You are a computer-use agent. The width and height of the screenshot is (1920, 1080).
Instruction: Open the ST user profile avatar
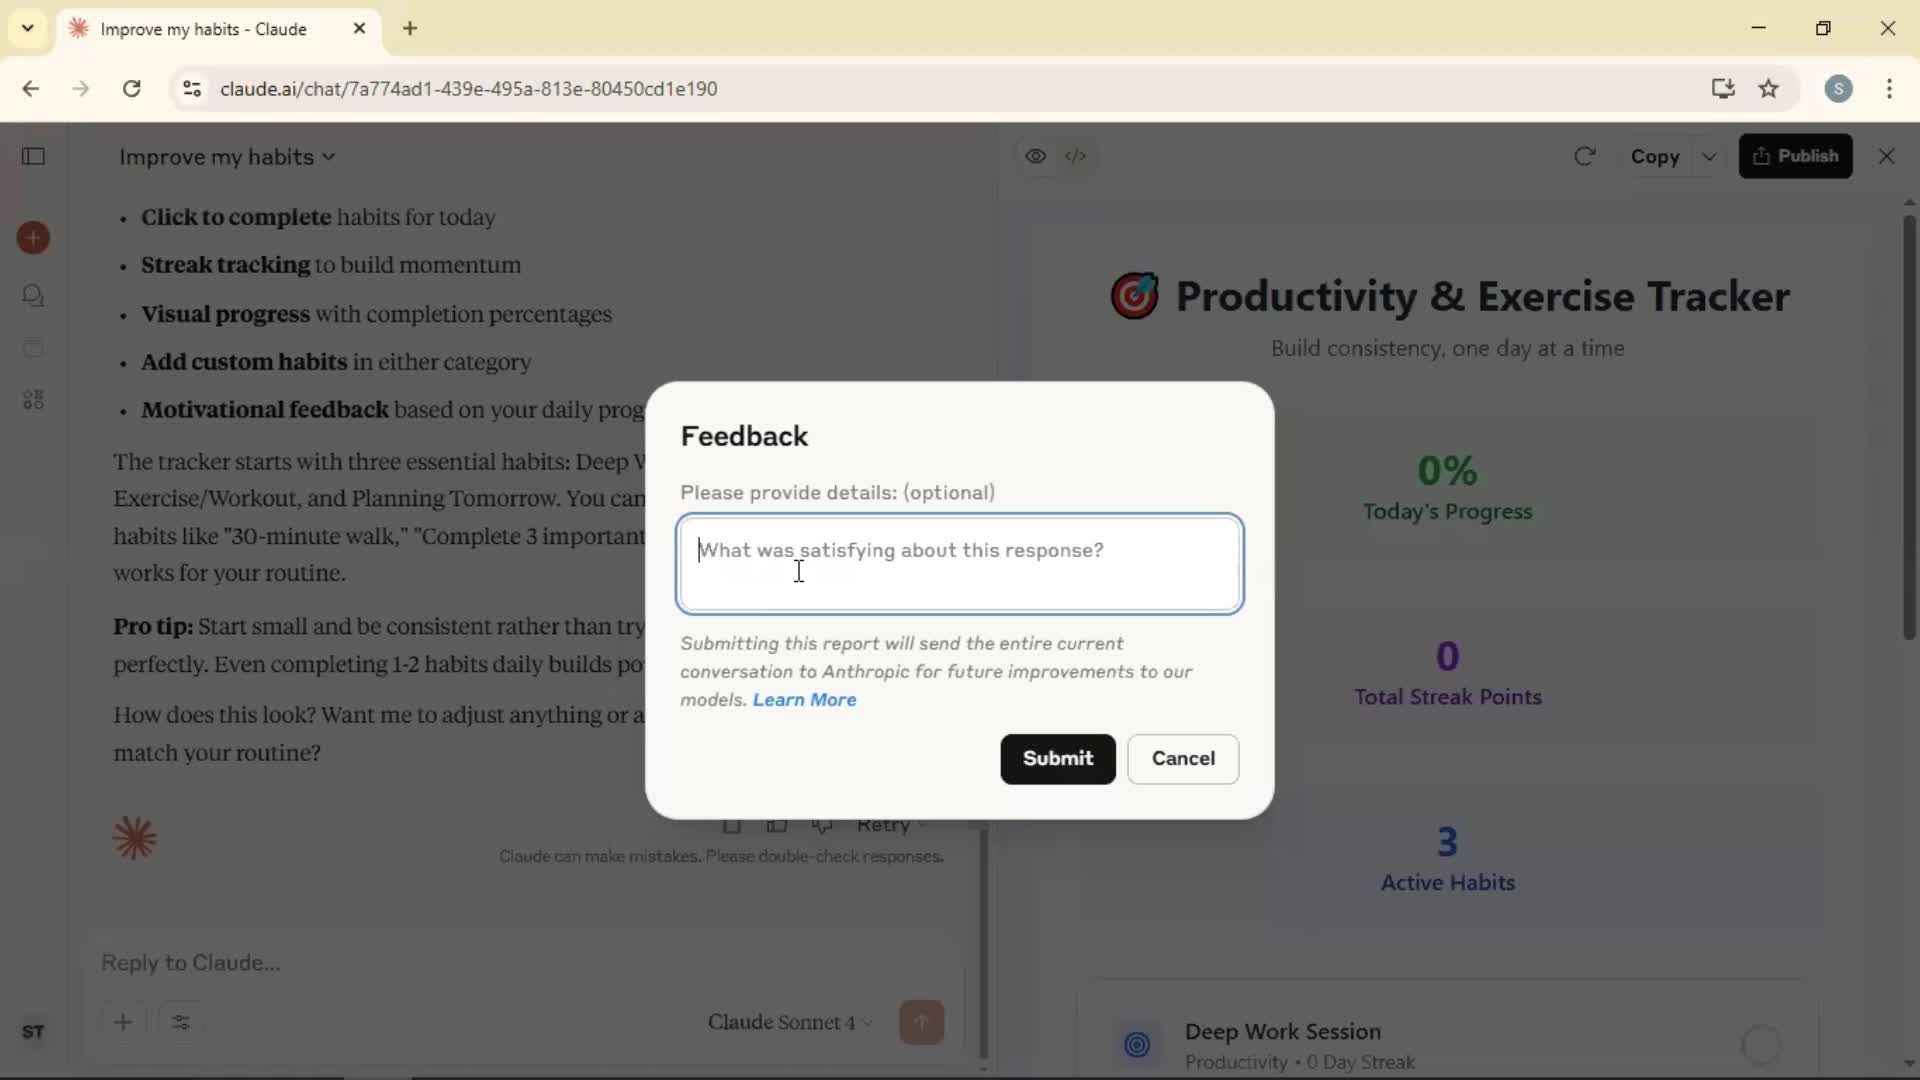click(33, 1032)
